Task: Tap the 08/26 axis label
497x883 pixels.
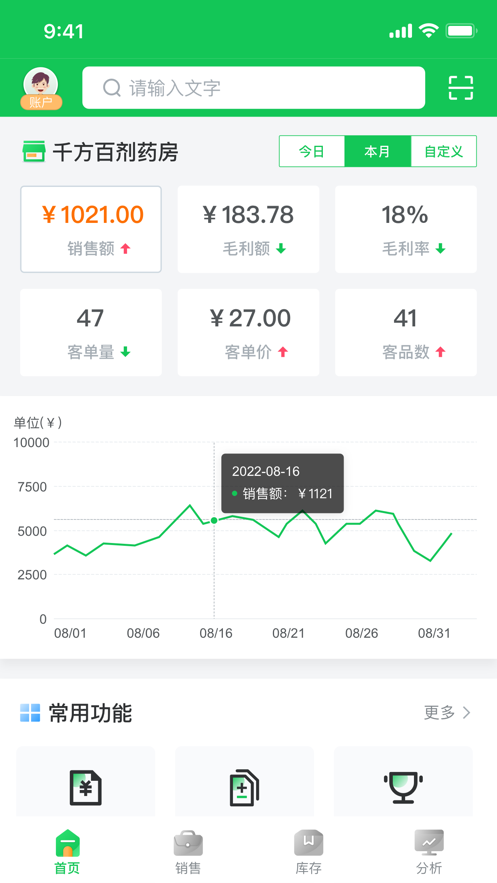Action: [361, 634]
